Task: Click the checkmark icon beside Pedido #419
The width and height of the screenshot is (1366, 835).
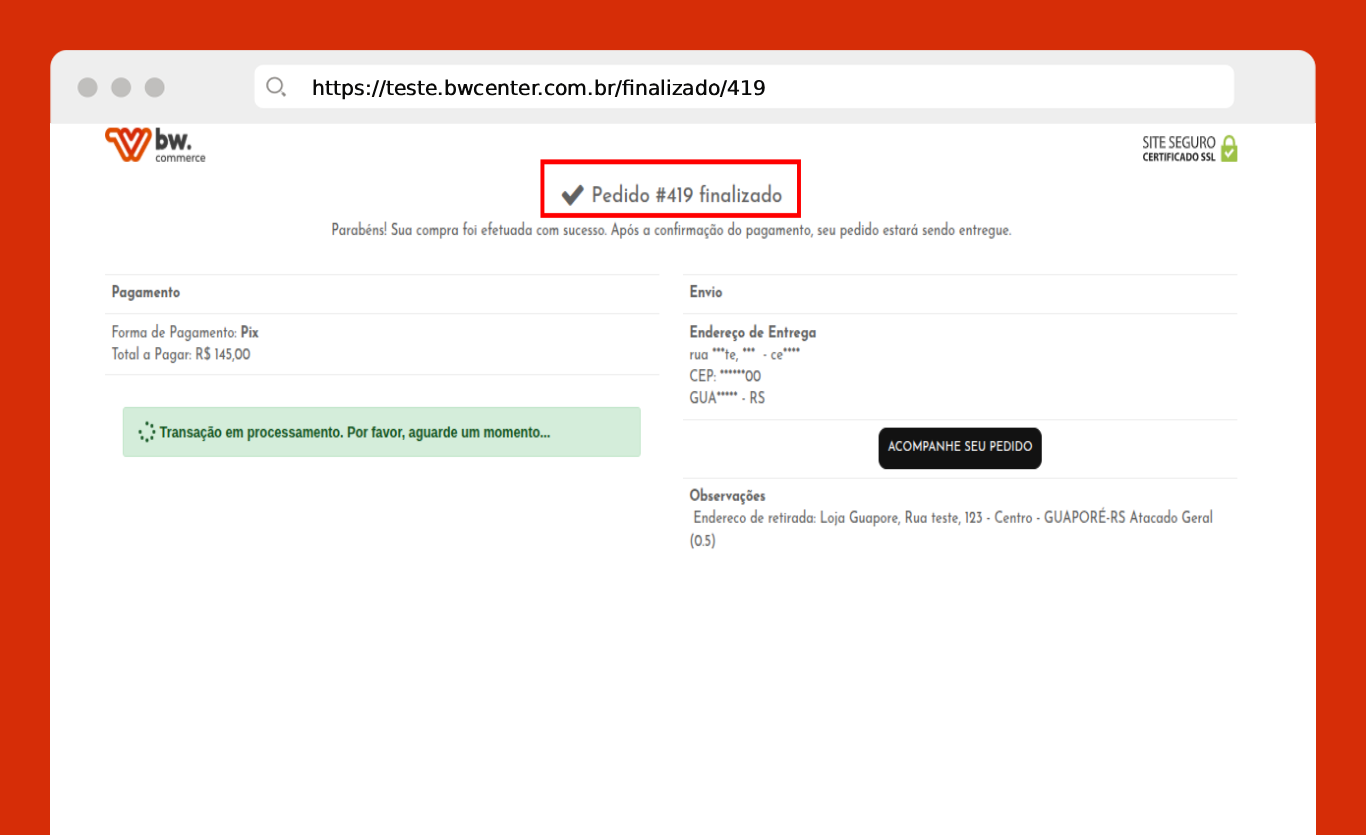Action: (x=572, y=195)
